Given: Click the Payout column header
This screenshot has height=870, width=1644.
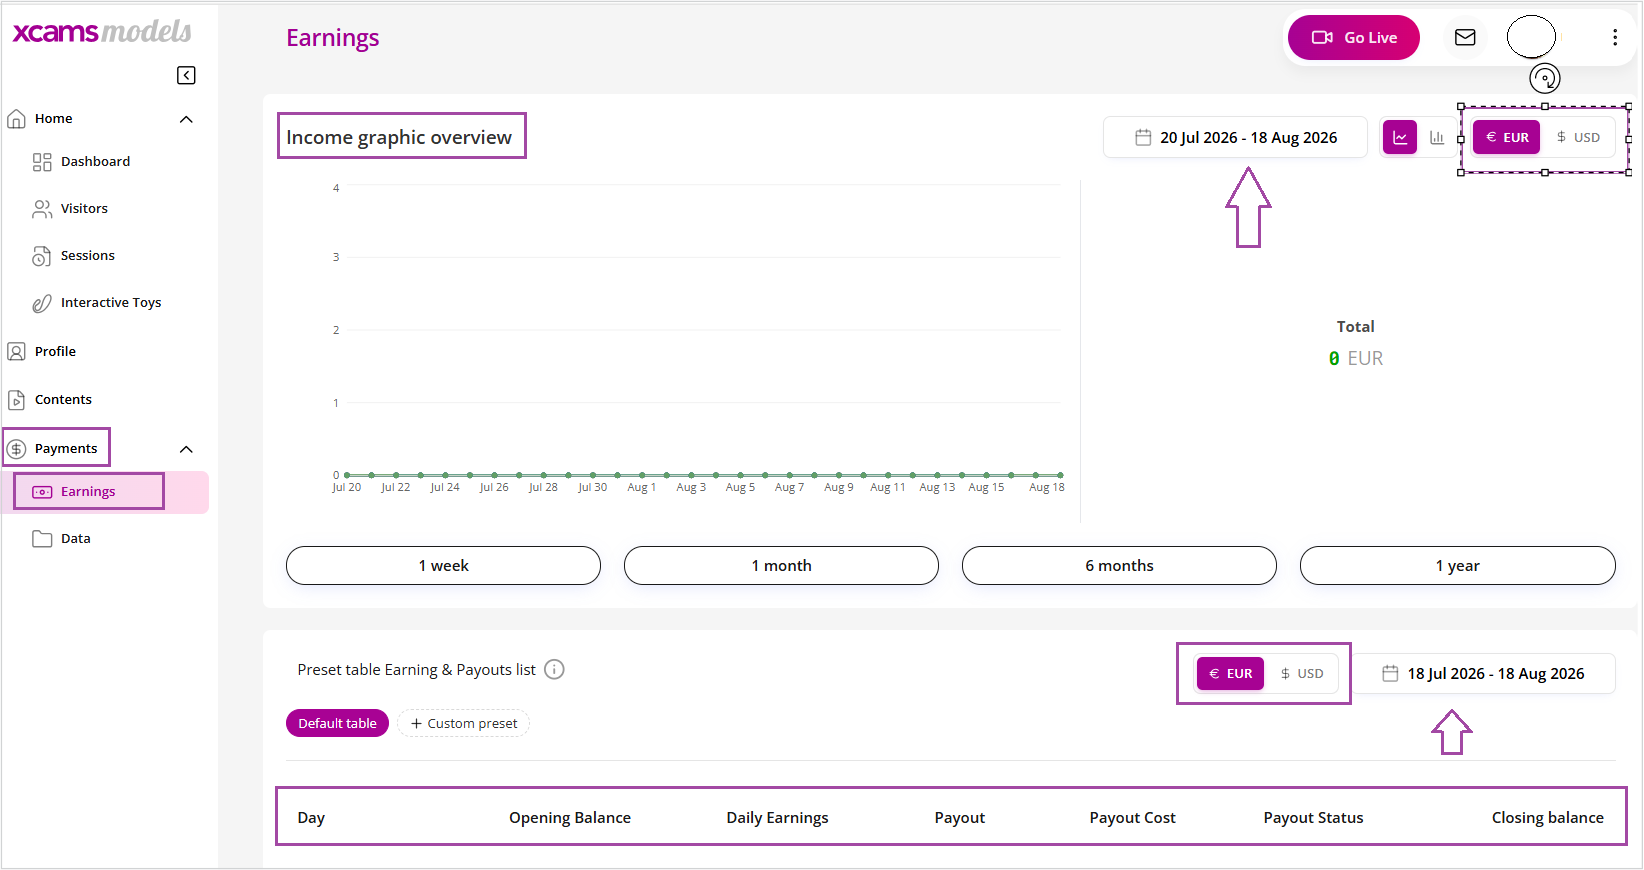Looking at the screenshot, I should click(x=960, y=817).
